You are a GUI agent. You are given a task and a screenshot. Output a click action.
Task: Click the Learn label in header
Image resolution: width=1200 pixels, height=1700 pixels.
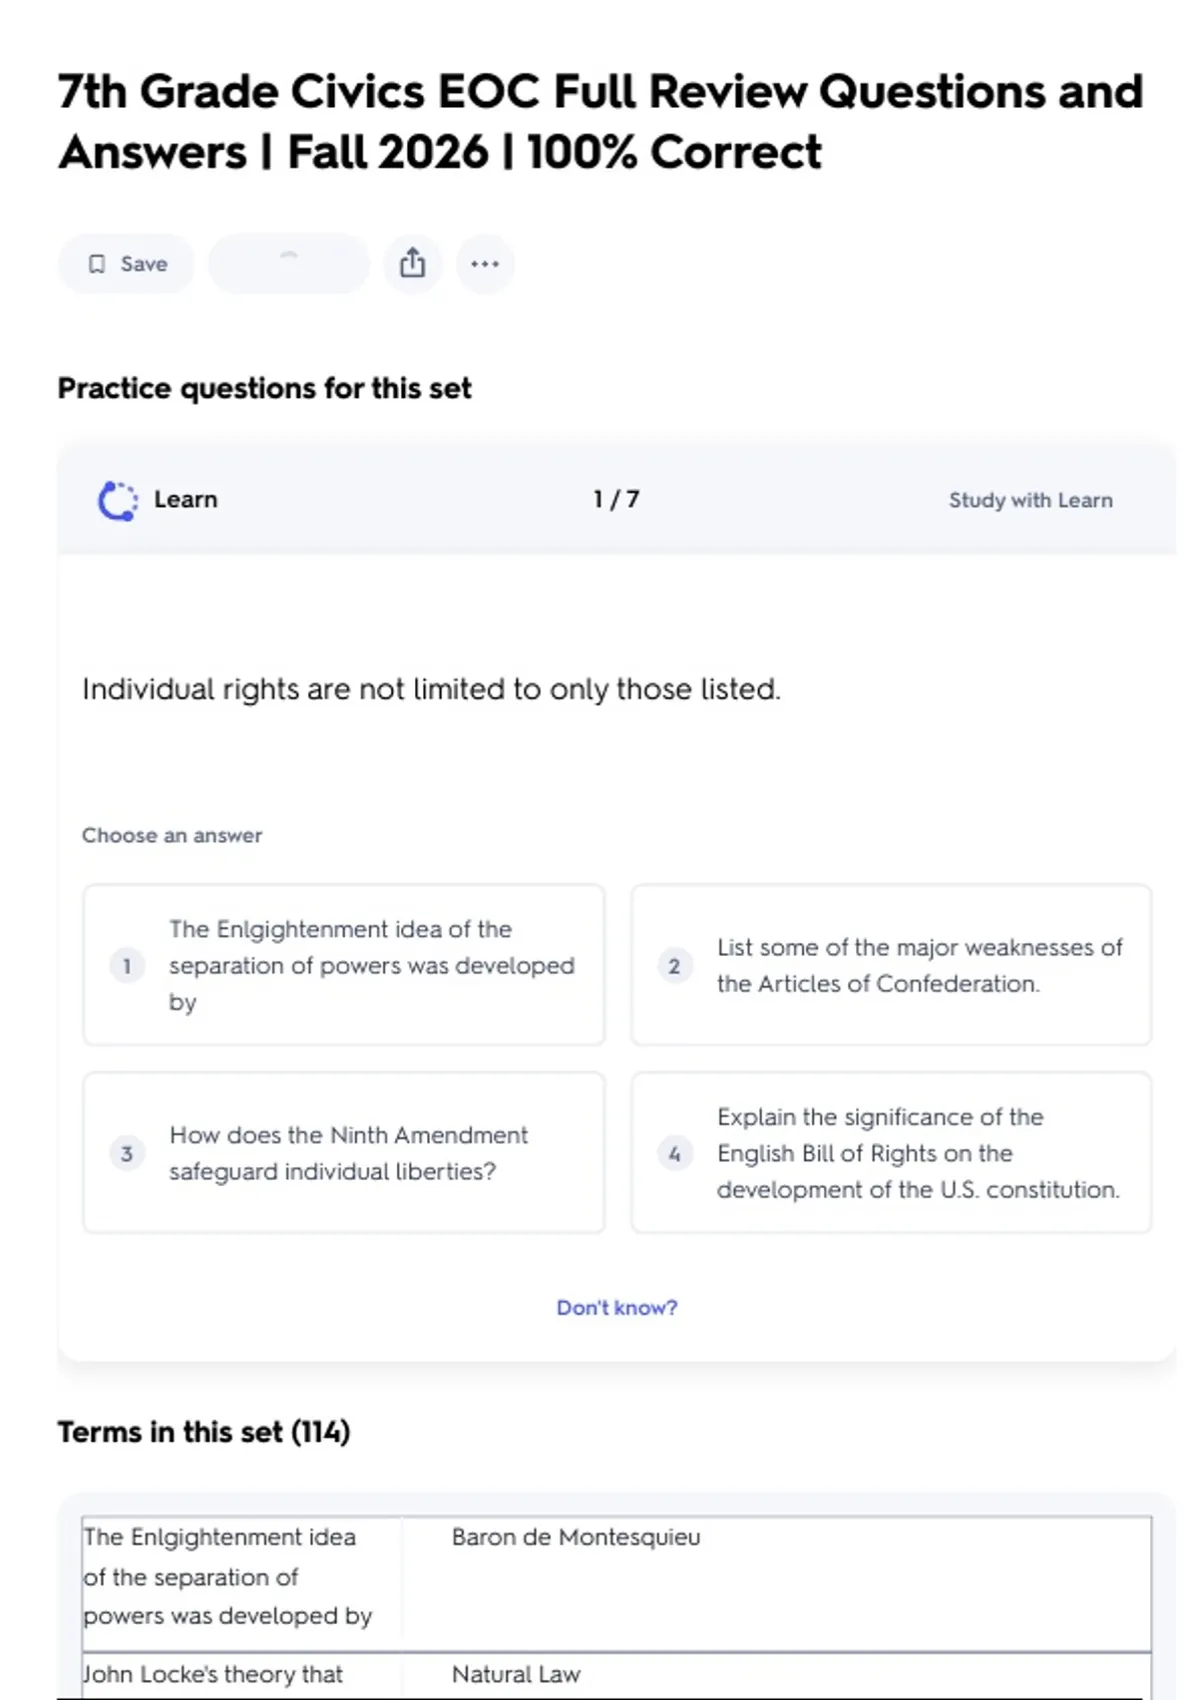point(185,499)
